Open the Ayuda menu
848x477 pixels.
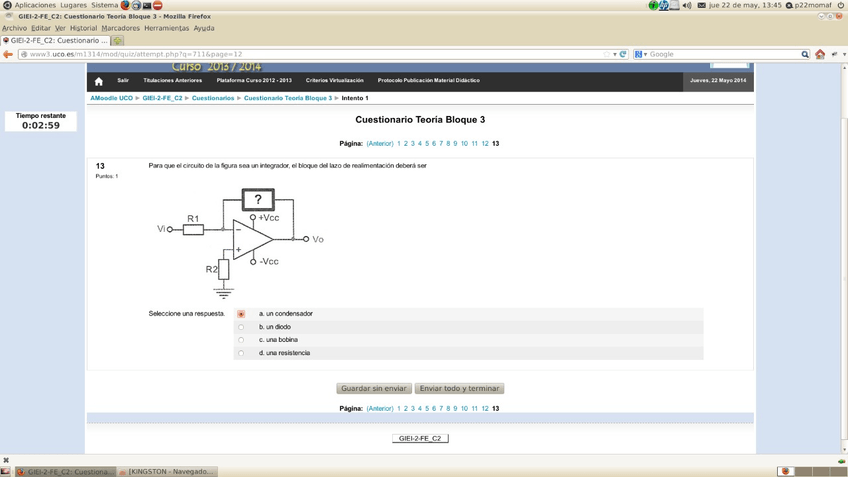(204, 28)
